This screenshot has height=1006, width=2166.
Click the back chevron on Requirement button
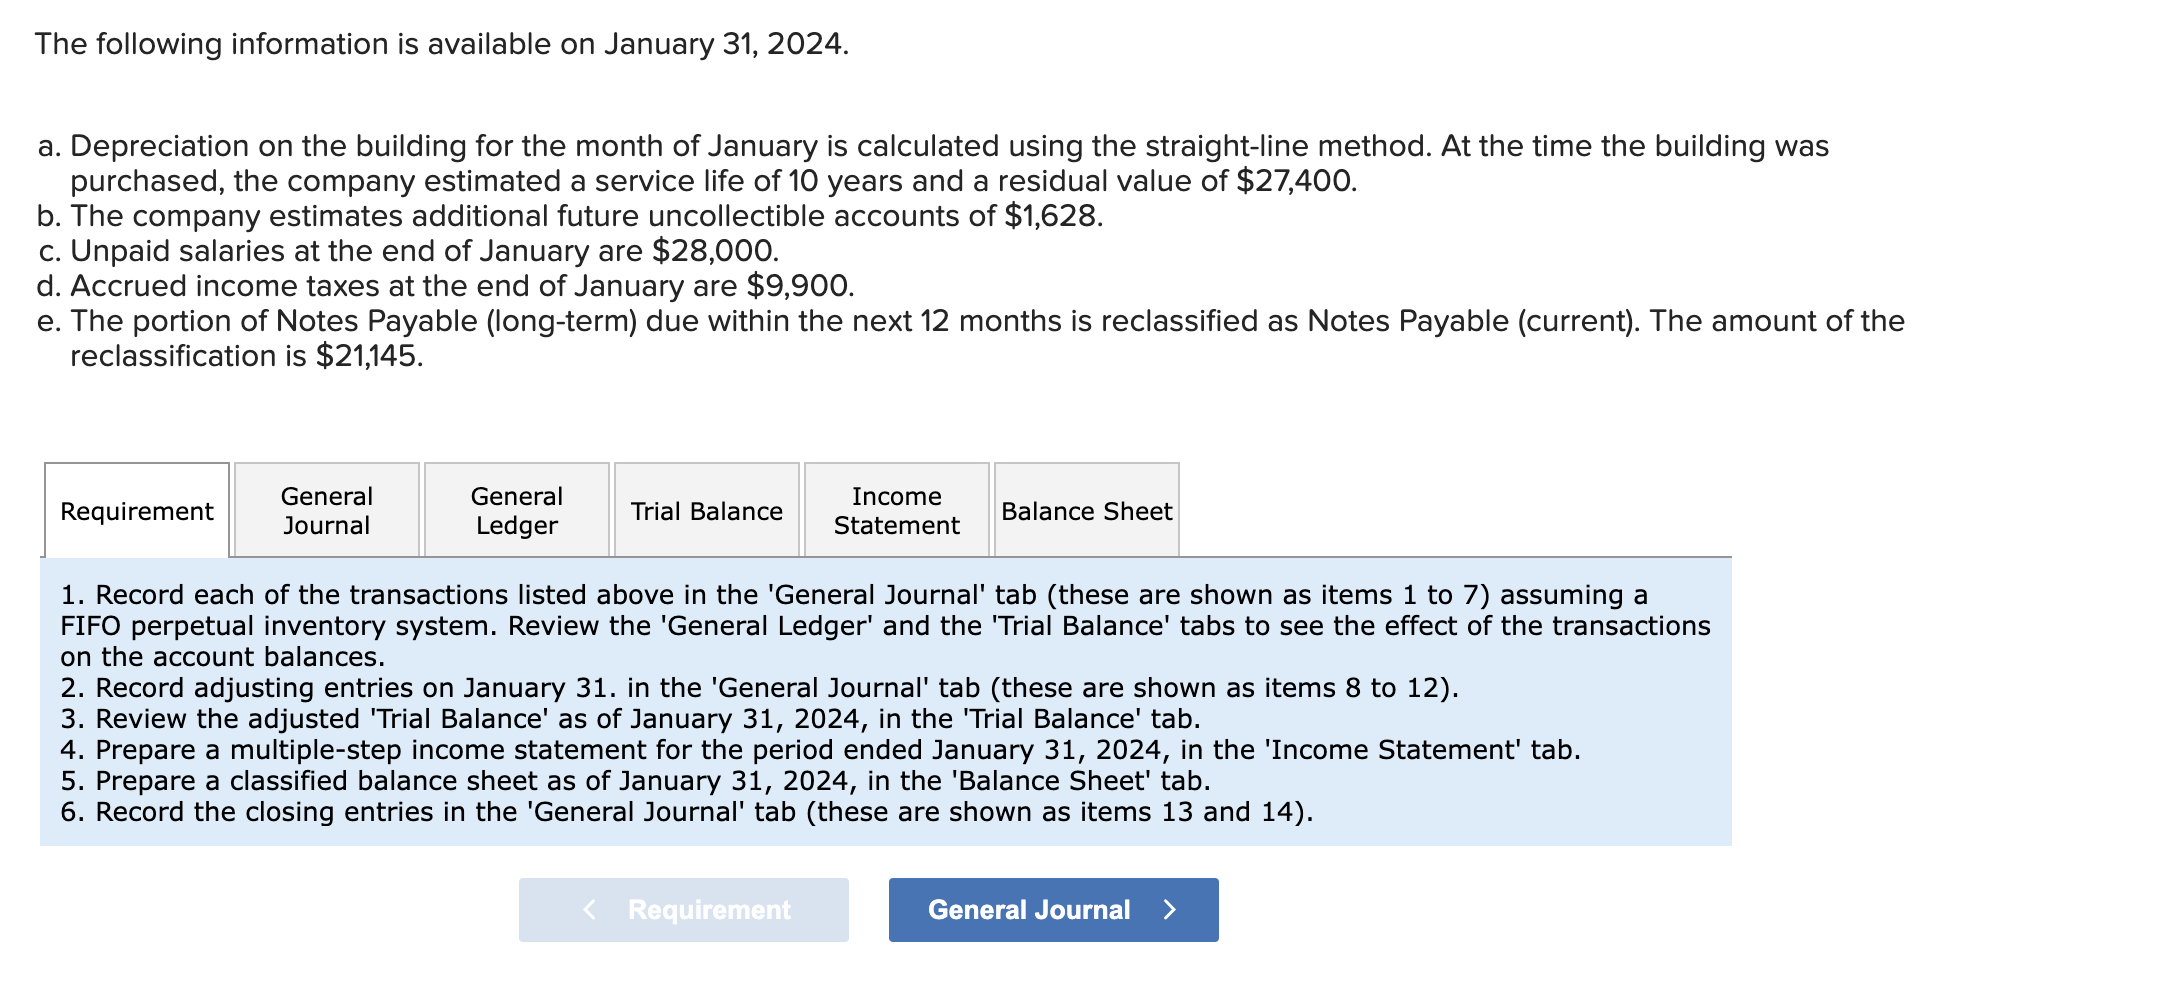(589, 909)
